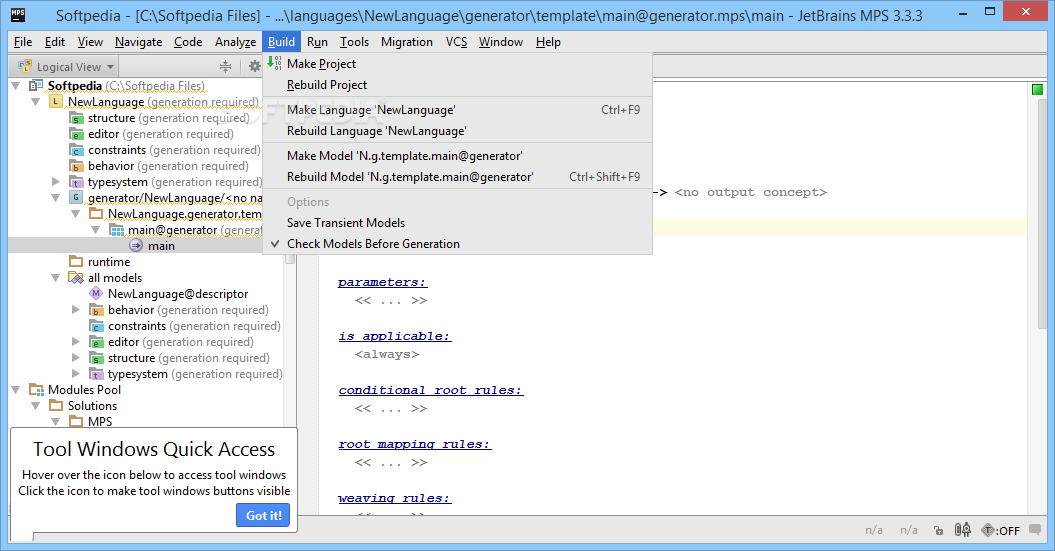Click the Make Project binary arrow icon
This screenshot has width=1055, height=551.
click(x=275, y=63)
